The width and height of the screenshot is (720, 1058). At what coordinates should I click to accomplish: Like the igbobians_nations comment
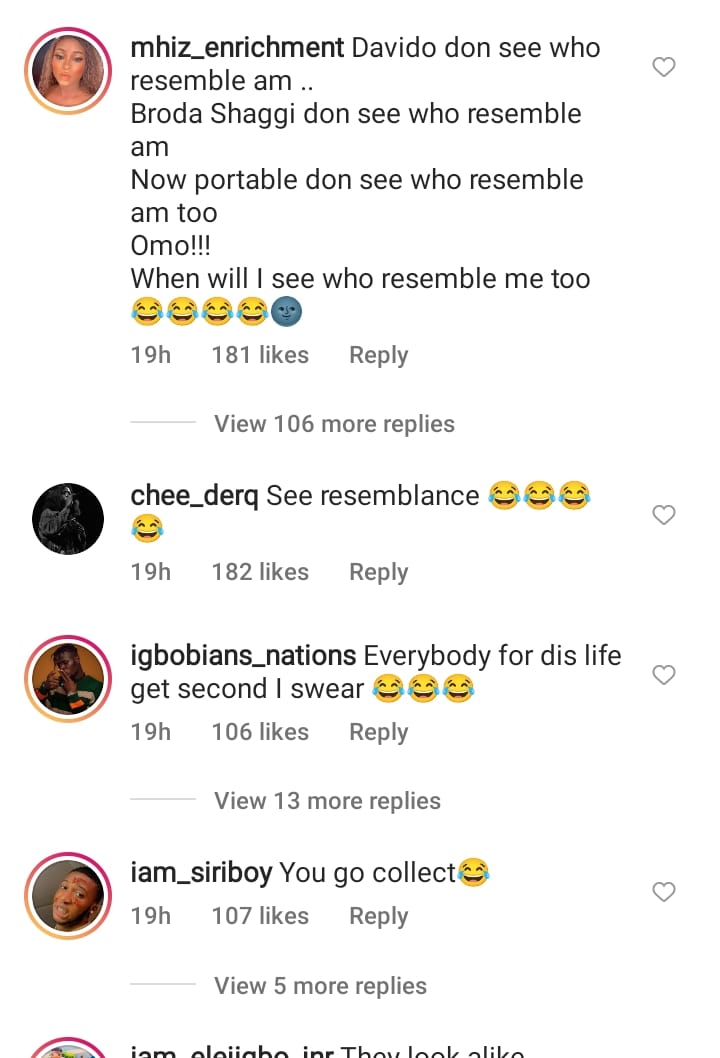[664, 675]
